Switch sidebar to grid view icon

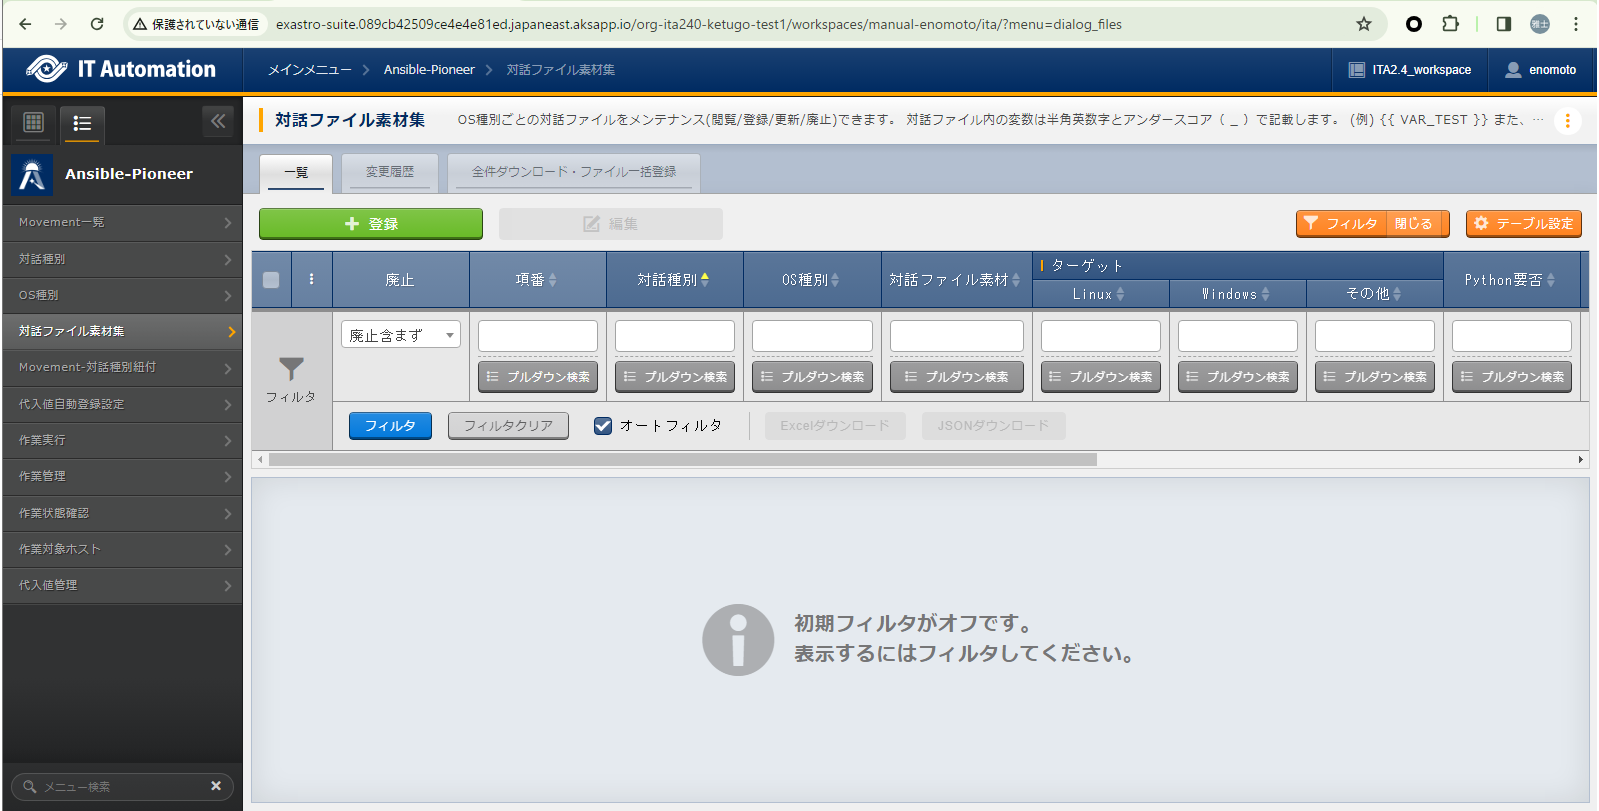tap(33, 122)
